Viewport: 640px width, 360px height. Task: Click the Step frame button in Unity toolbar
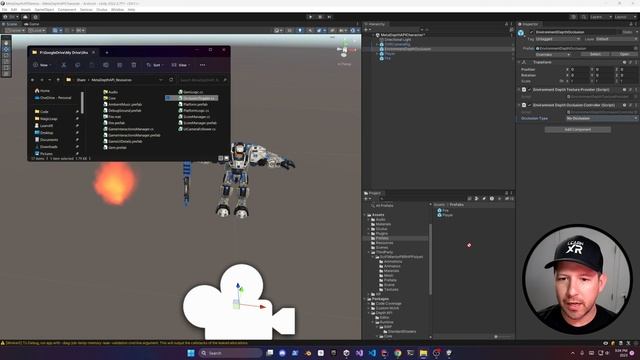pos(329,17)
